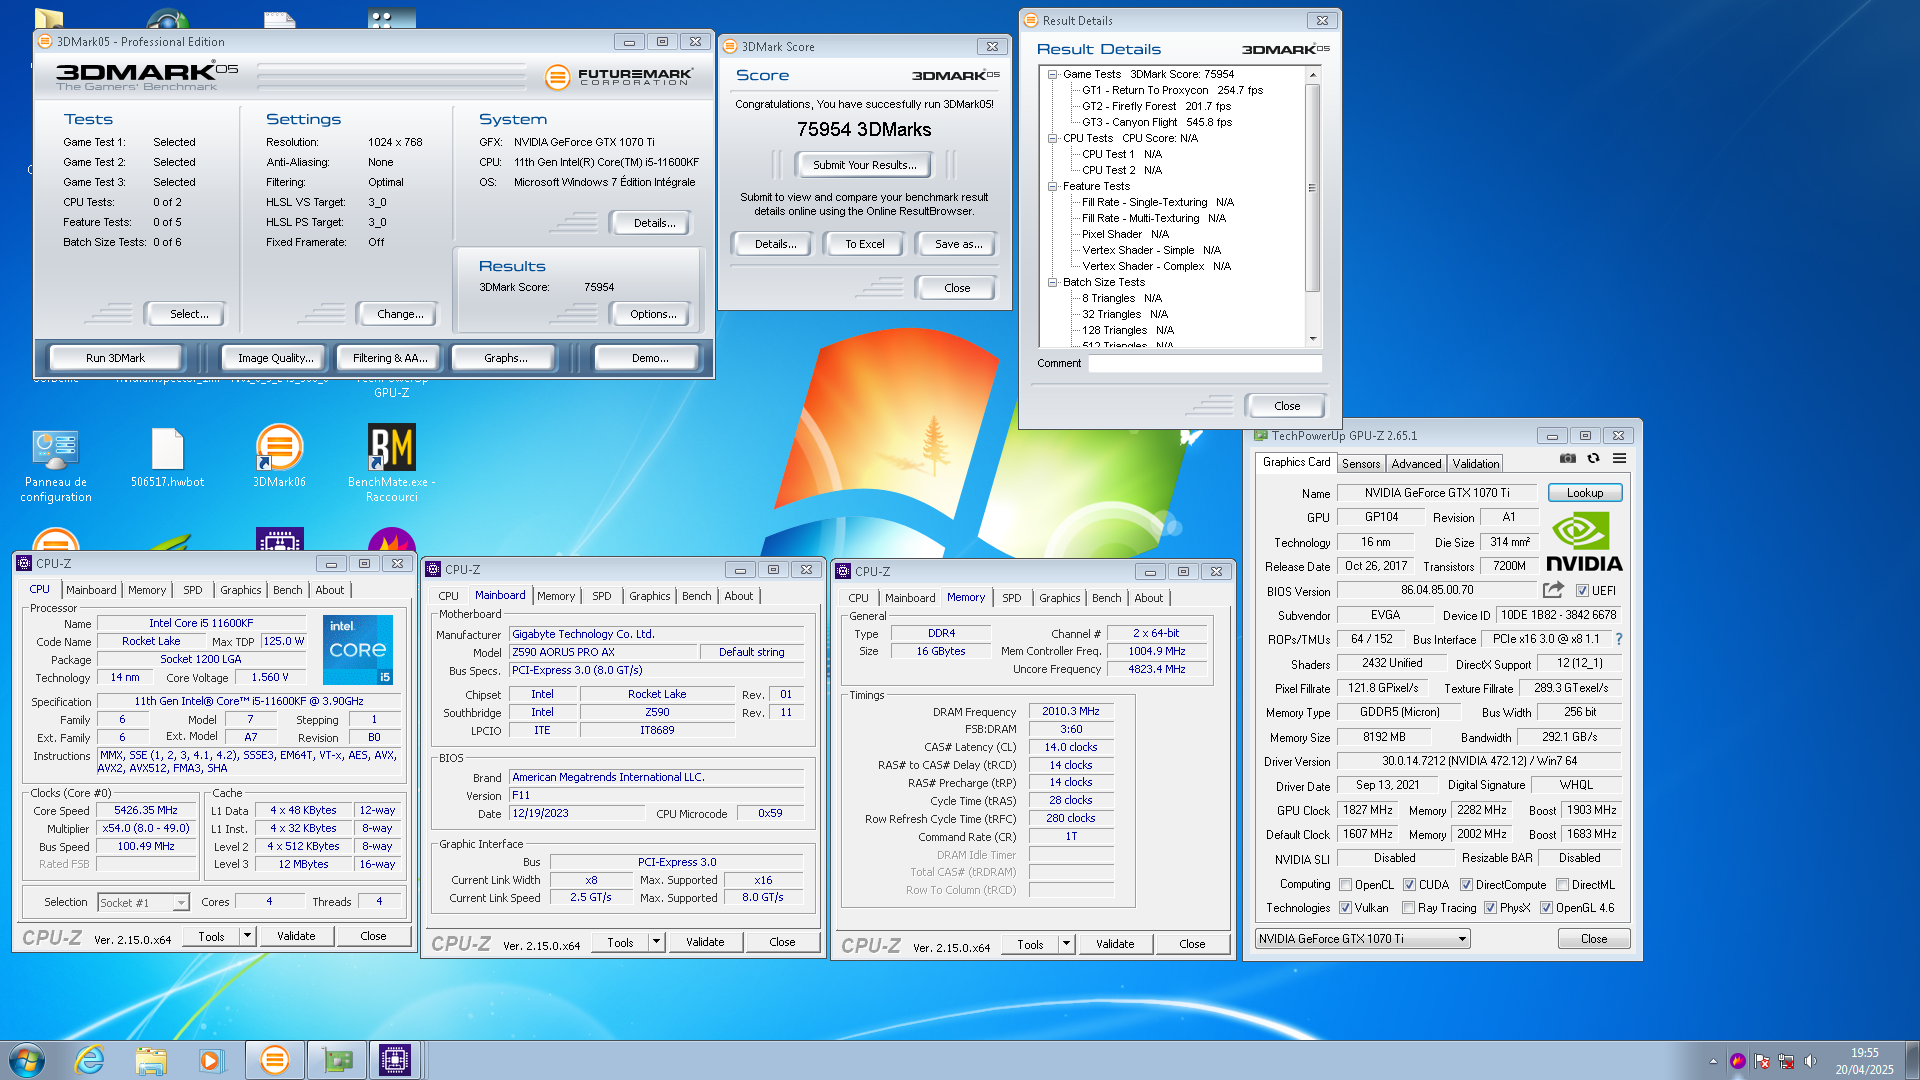Image resolution: width=1920 pixels, height=1080 pixels.
Task: Show hidden system tray icons arrow
Action: click(x=1713, y=1061)
